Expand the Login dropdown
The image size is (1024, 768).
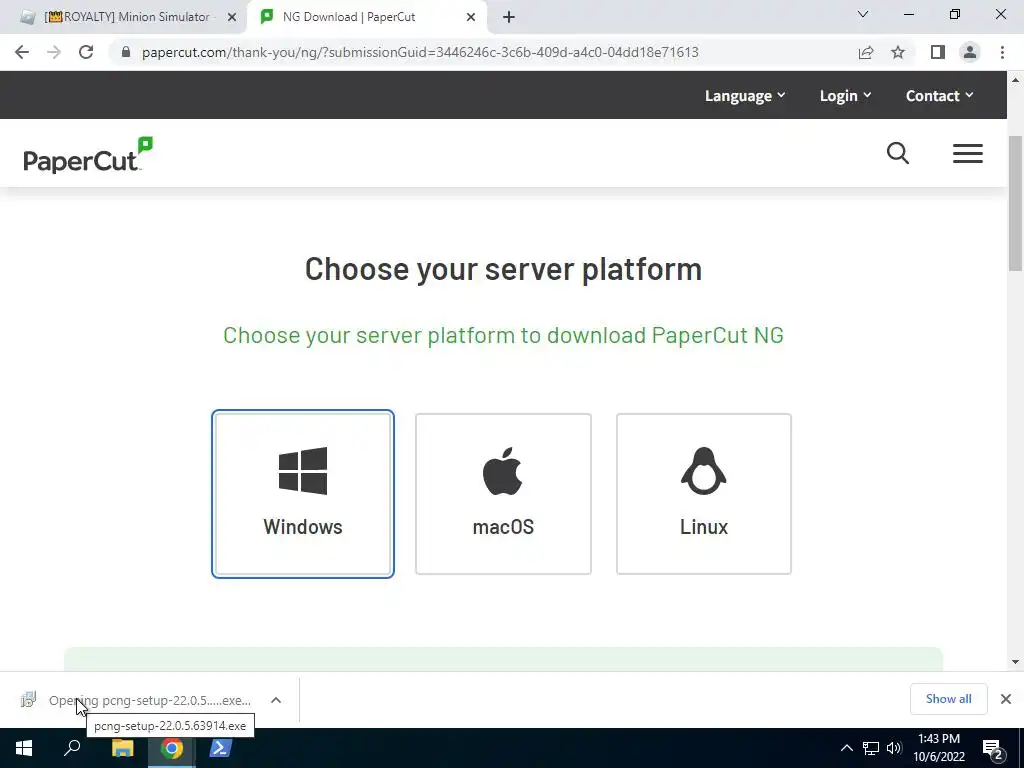(x=845, y=95)
